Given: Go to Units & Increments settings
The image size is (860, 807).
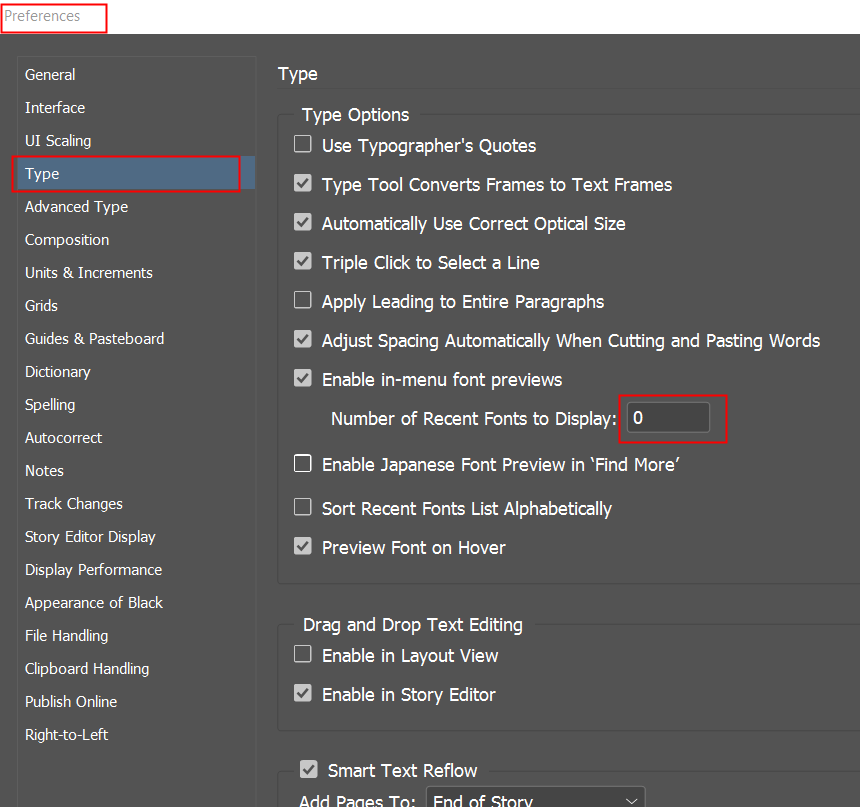Looking at the screenshot, I should click(x=89, y=273).
